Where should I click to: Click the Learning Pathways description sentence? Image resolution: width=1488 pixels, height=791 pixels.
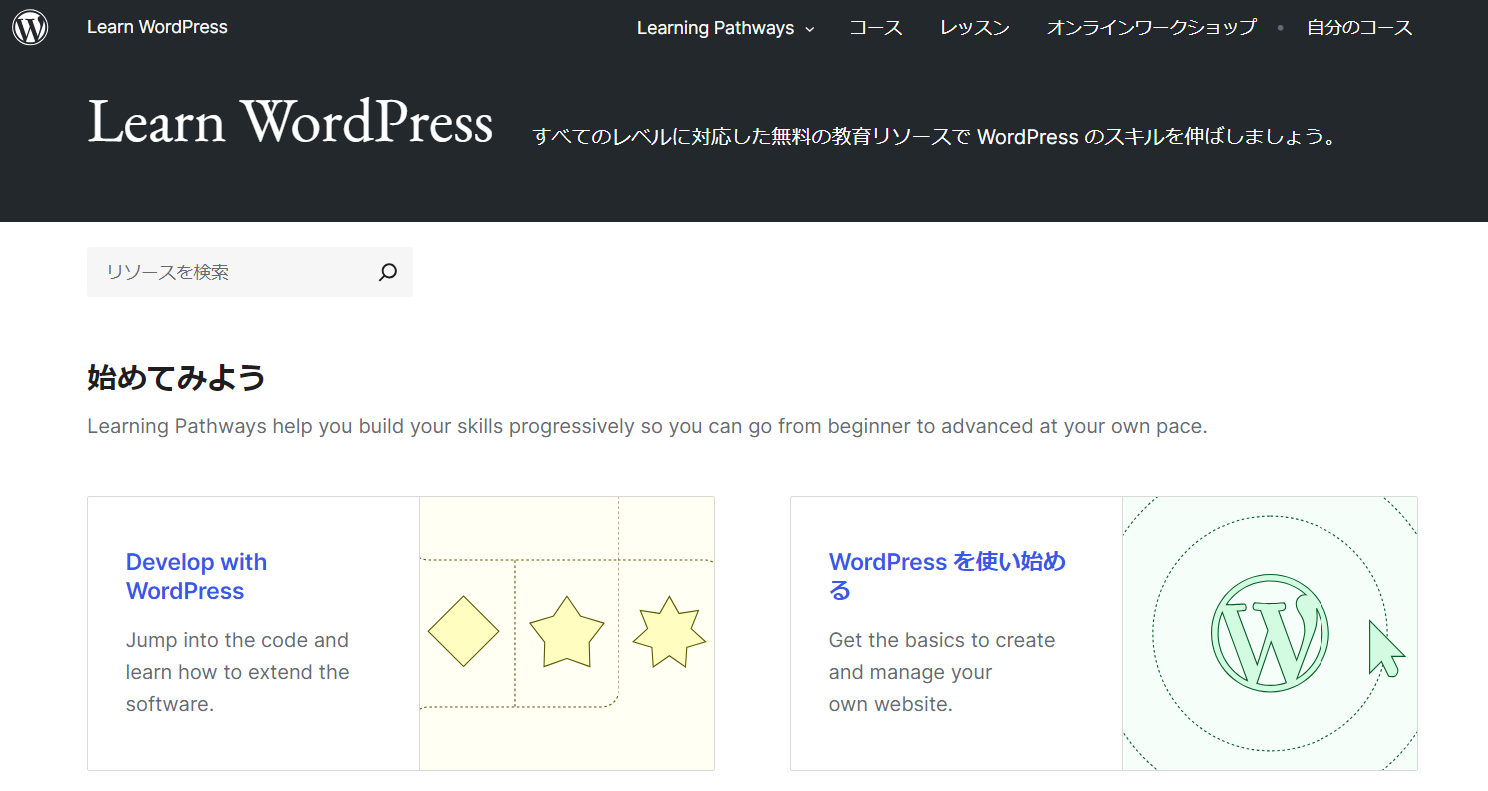pyautogui.click(x=647, y=426)
